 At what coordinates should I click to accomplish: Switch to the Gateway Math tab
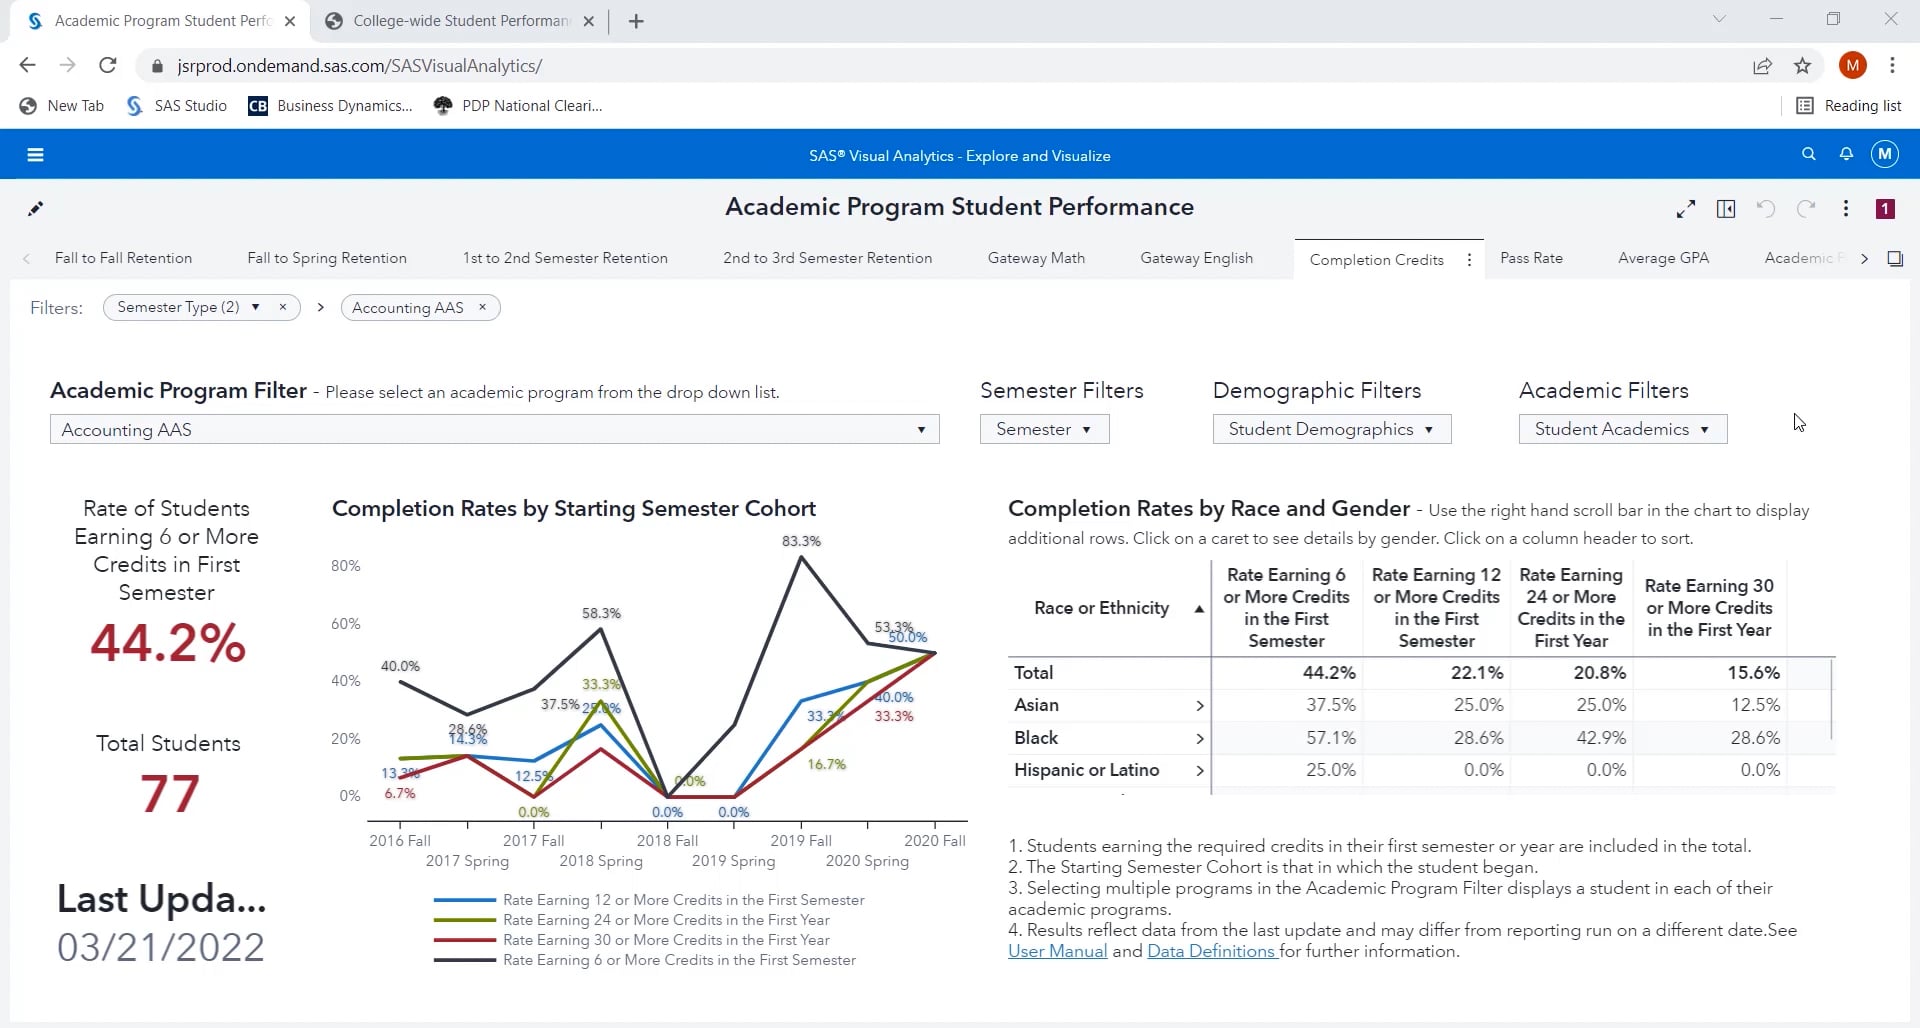point(1036,258)
